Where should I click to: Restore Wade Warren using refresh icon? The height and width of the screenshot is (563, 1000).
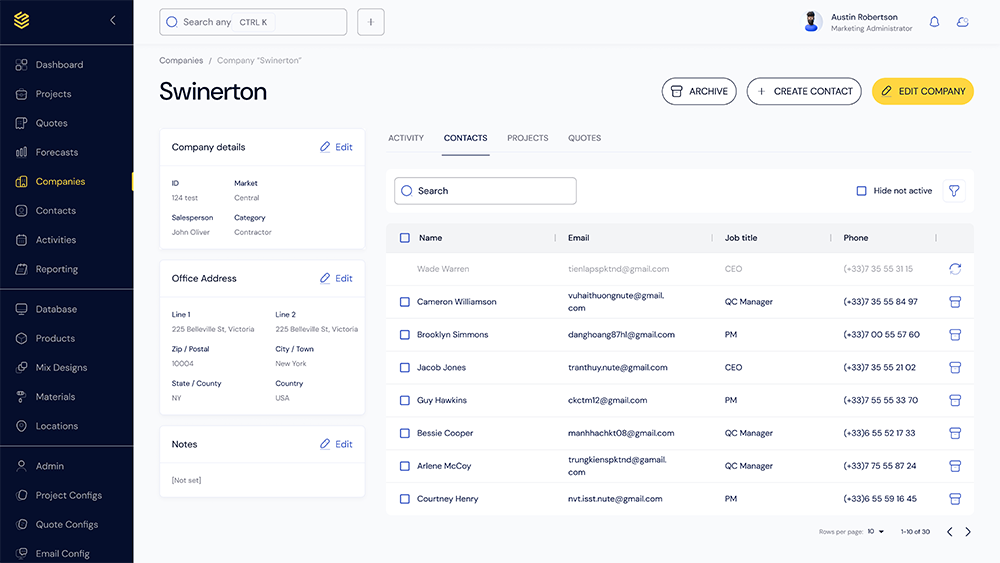coord(955,269)
